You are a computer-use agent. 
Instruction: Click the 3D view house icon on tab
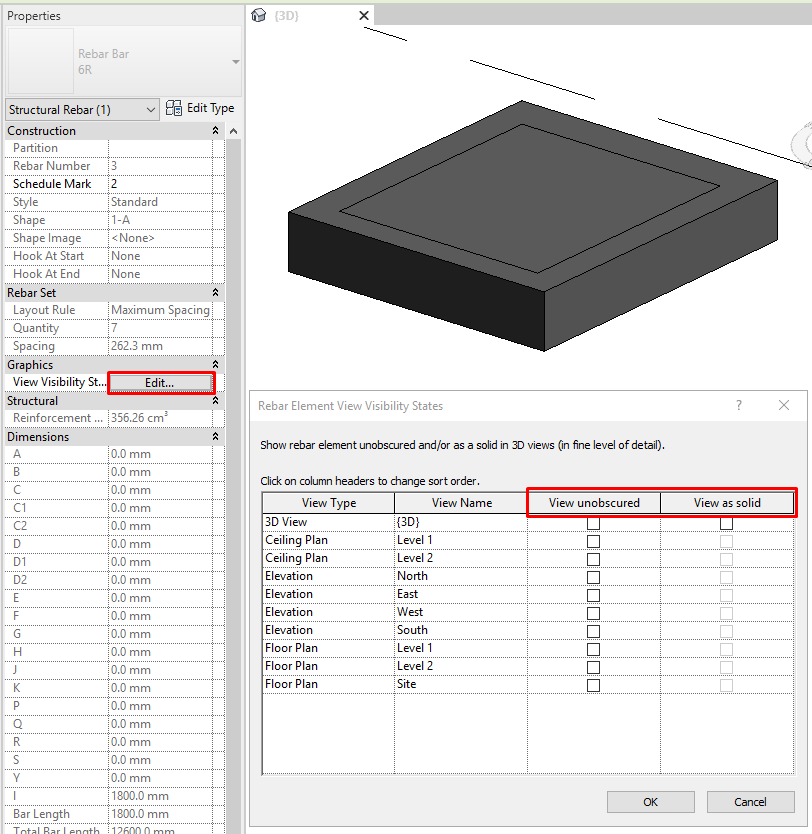(258, 15)
